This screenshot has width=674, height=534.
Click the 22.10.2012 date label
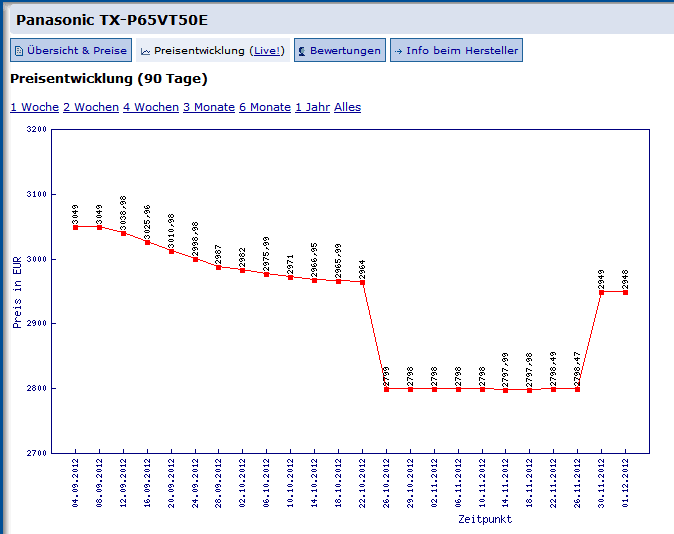point(362,483)
